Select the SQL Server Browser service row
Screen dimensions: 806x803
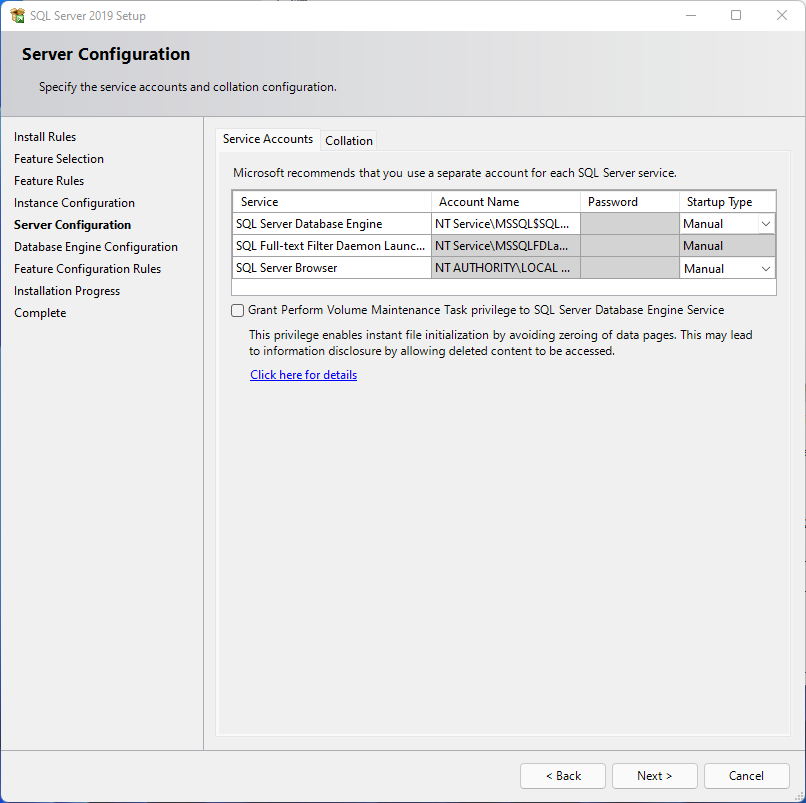point(332,268)
